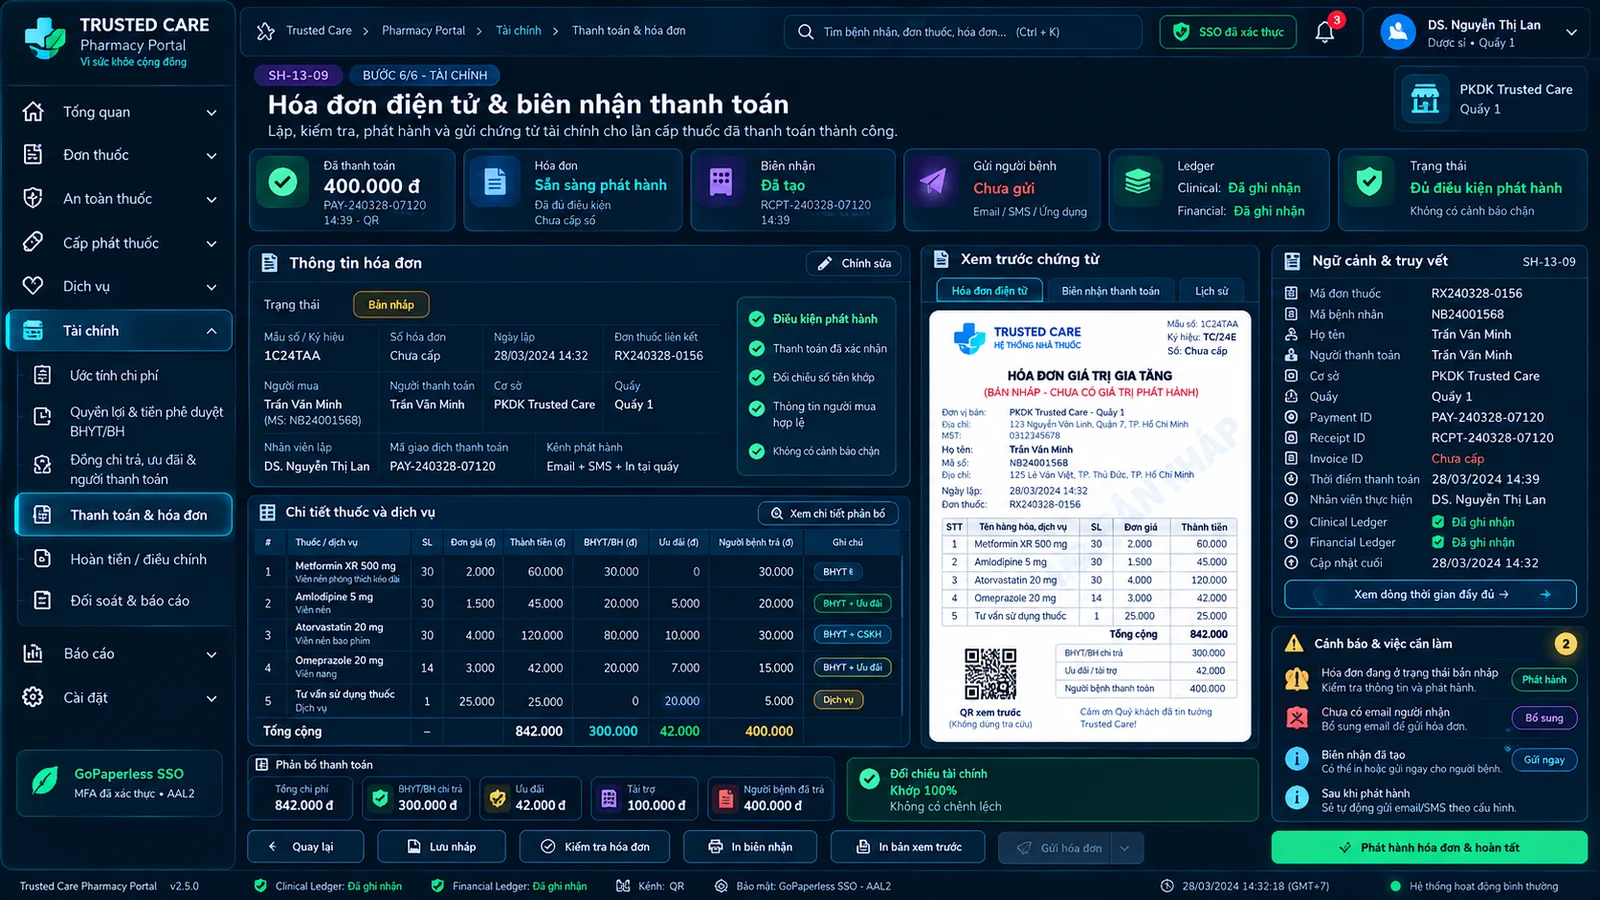Click the global search field

963,32
